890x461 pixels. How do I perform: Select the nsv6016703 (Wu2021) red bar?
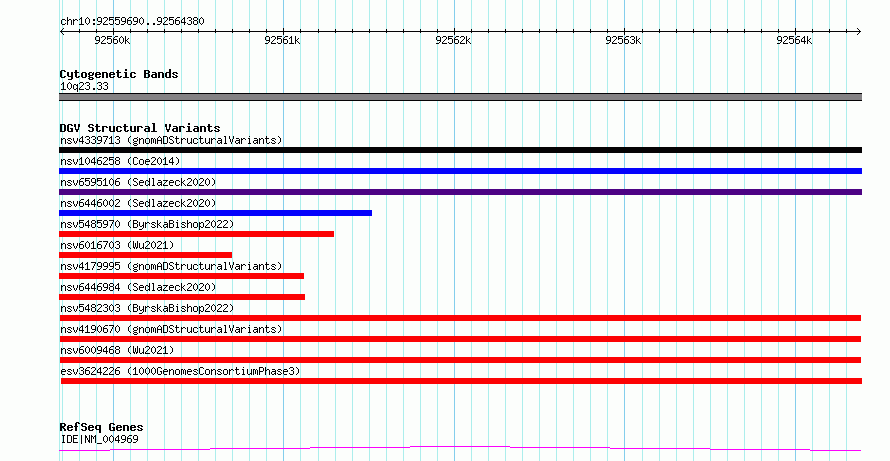145,255
